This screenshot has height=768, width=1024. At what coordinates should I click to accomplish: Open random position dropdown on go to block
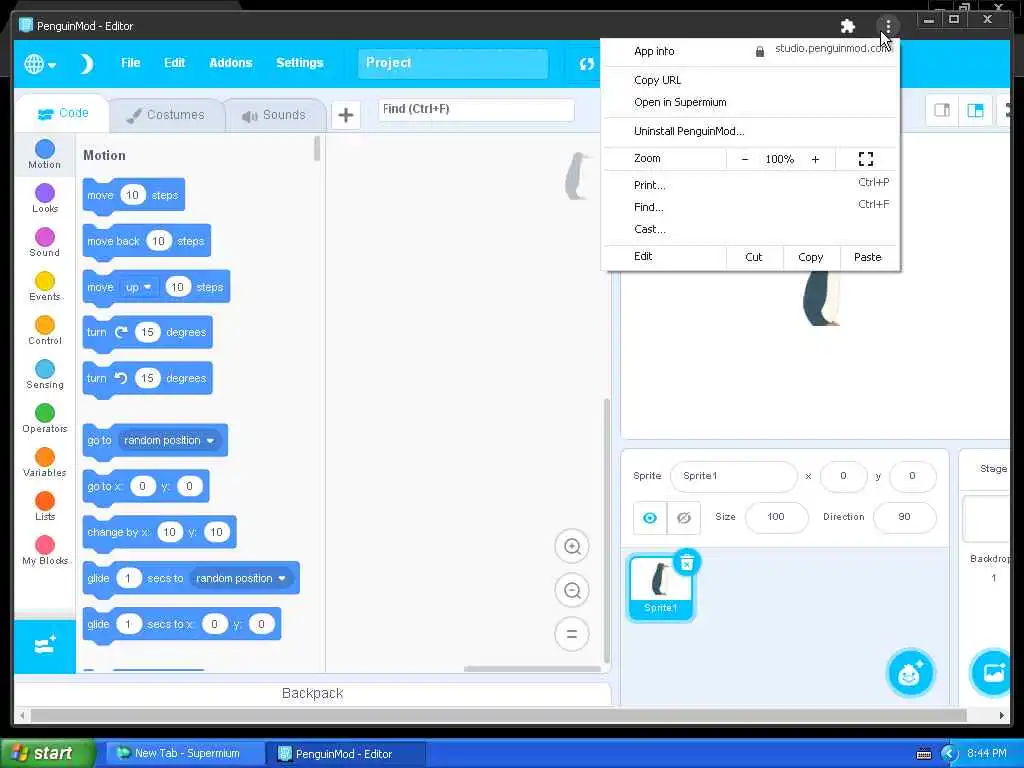coord(169,441)
